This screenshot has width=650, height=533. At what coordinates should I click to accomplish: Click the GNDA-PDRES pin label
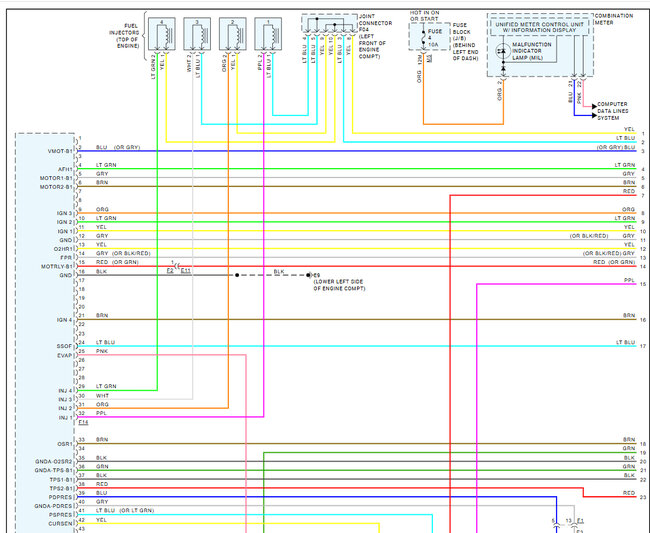[x=53, y=506]
